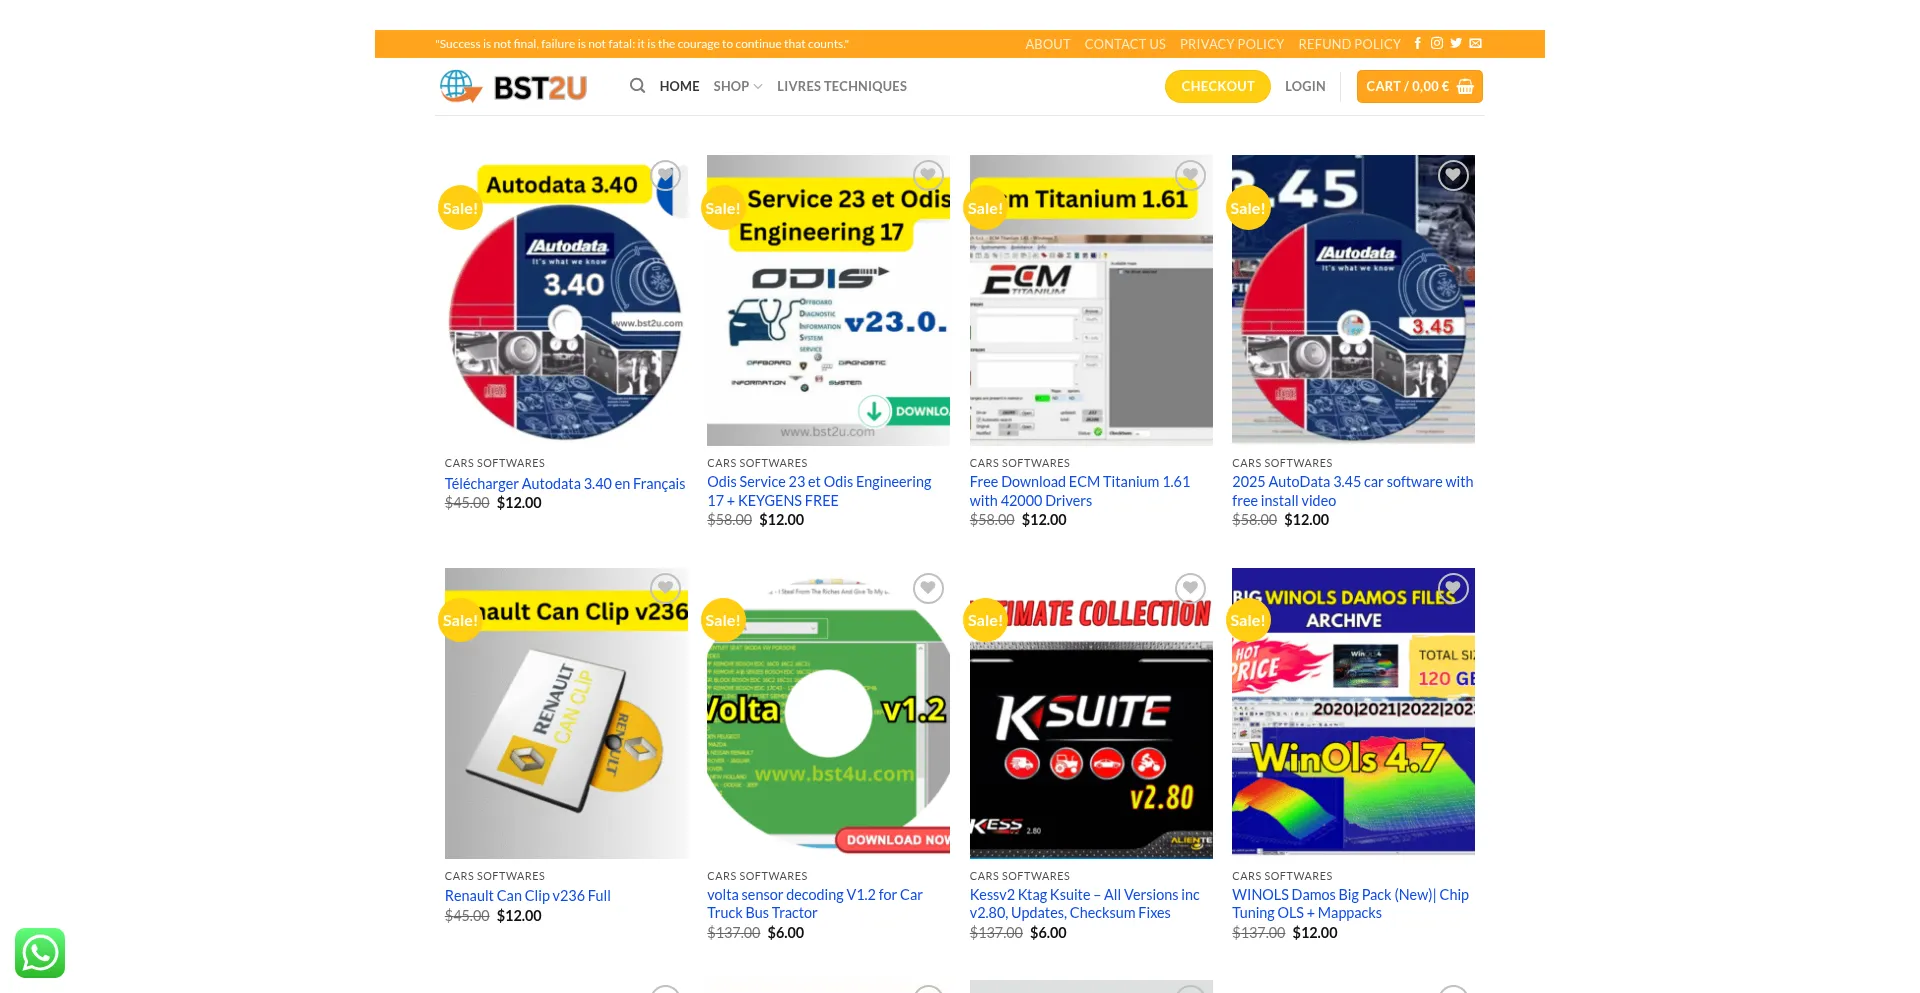Viewport: 1920px width, 993px height.
Task: Open PRIVACY POLICY link
Action: pyautogui.click(x=1232, y=44)
